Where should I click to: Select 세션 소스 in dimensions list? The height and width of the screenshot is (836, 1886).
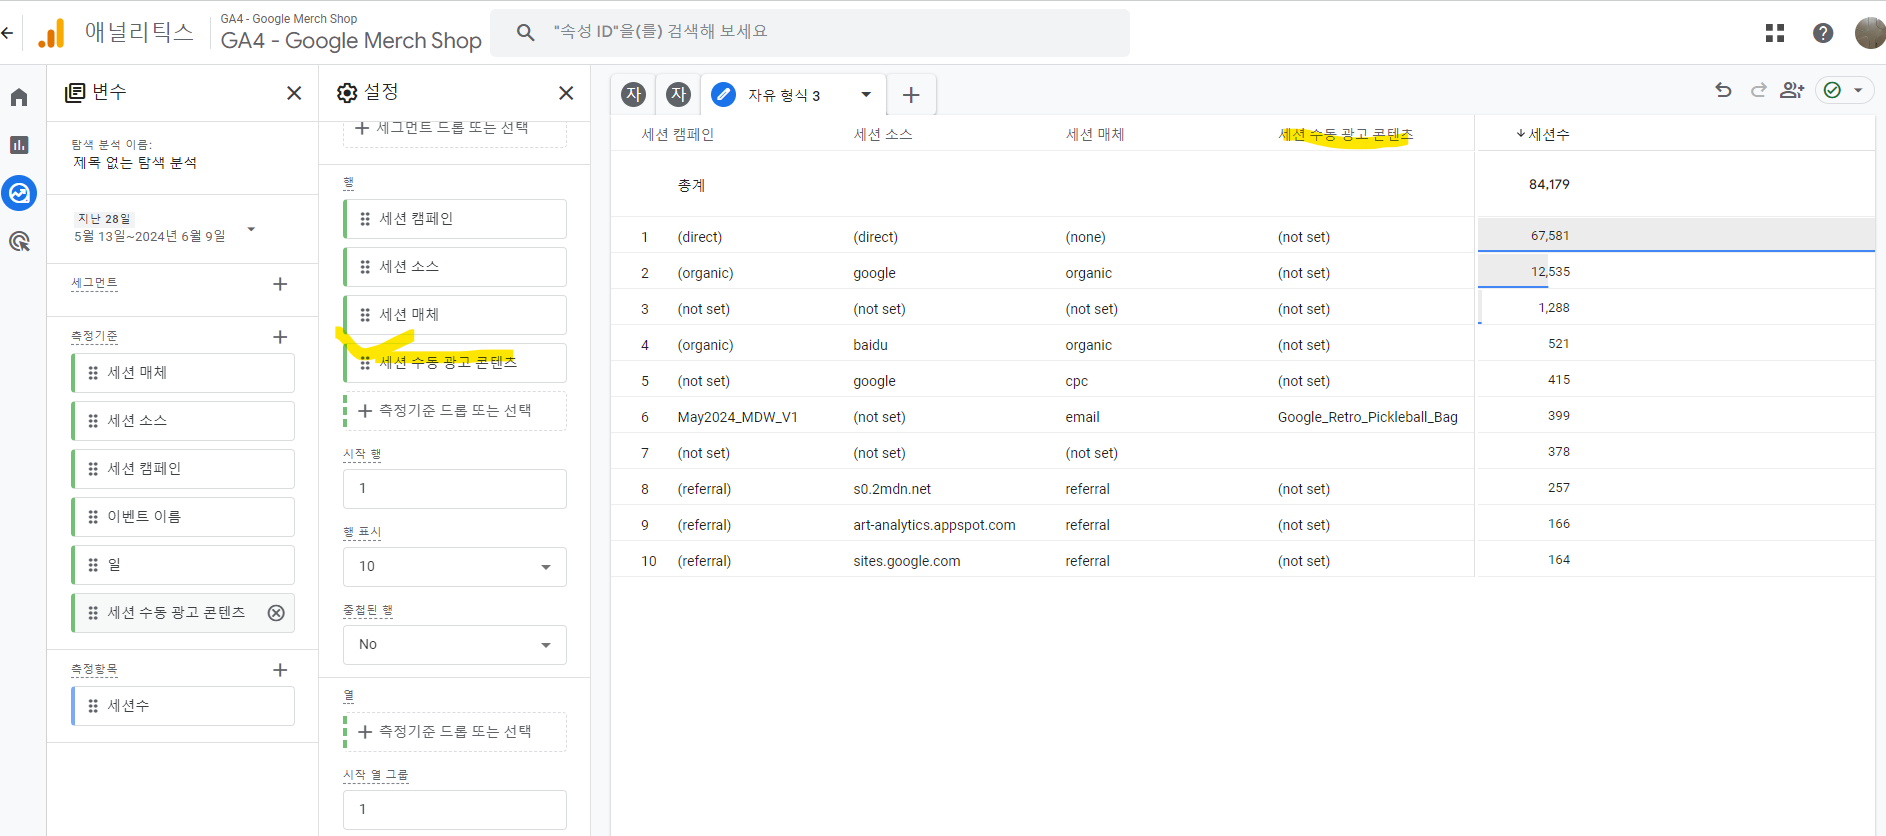(183, 421)
